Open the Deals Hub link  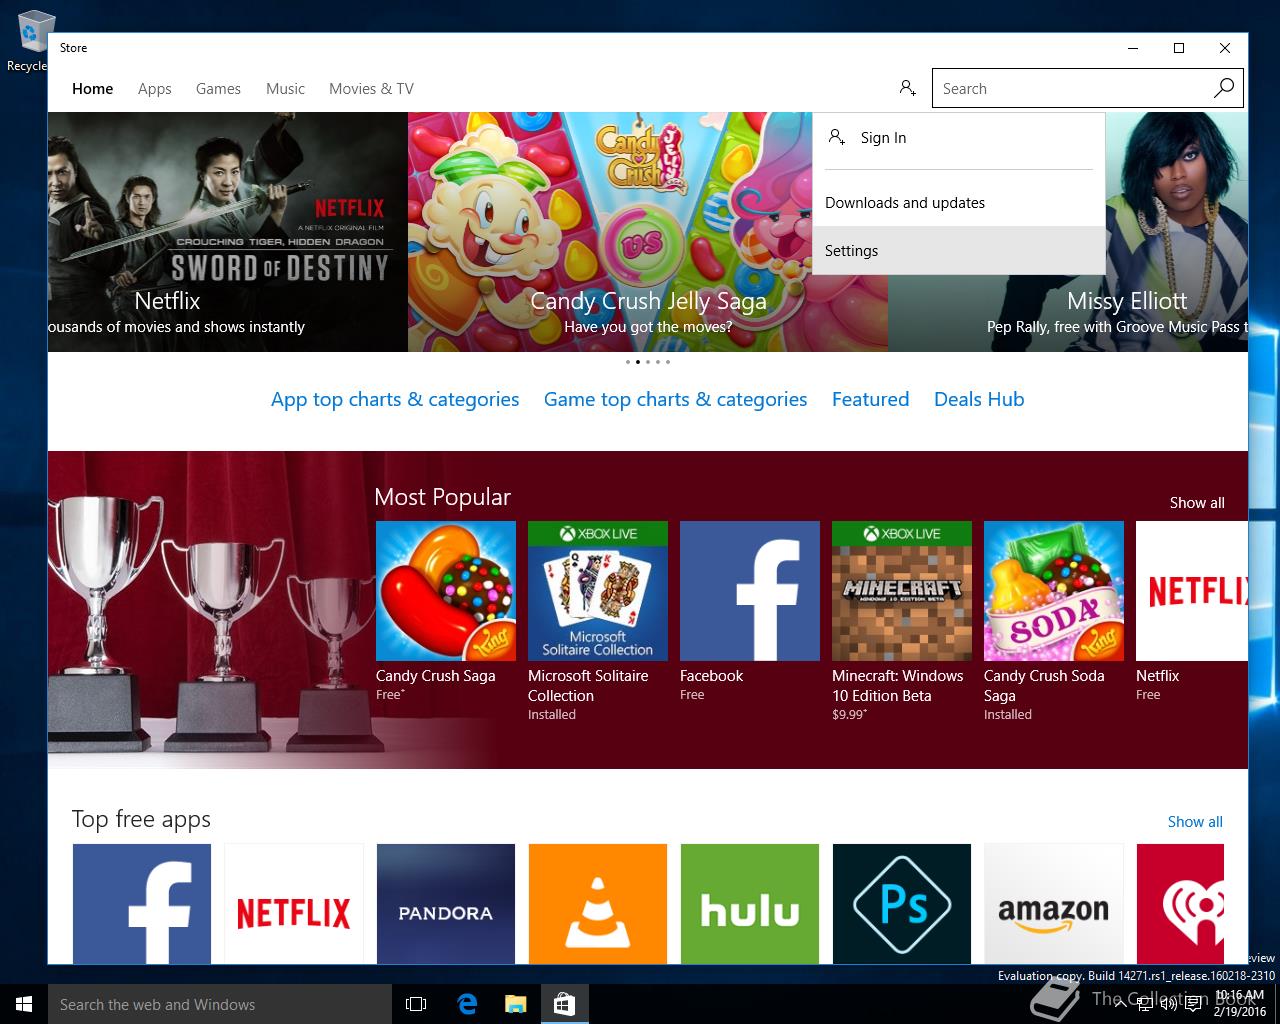(x=979, y=399)
